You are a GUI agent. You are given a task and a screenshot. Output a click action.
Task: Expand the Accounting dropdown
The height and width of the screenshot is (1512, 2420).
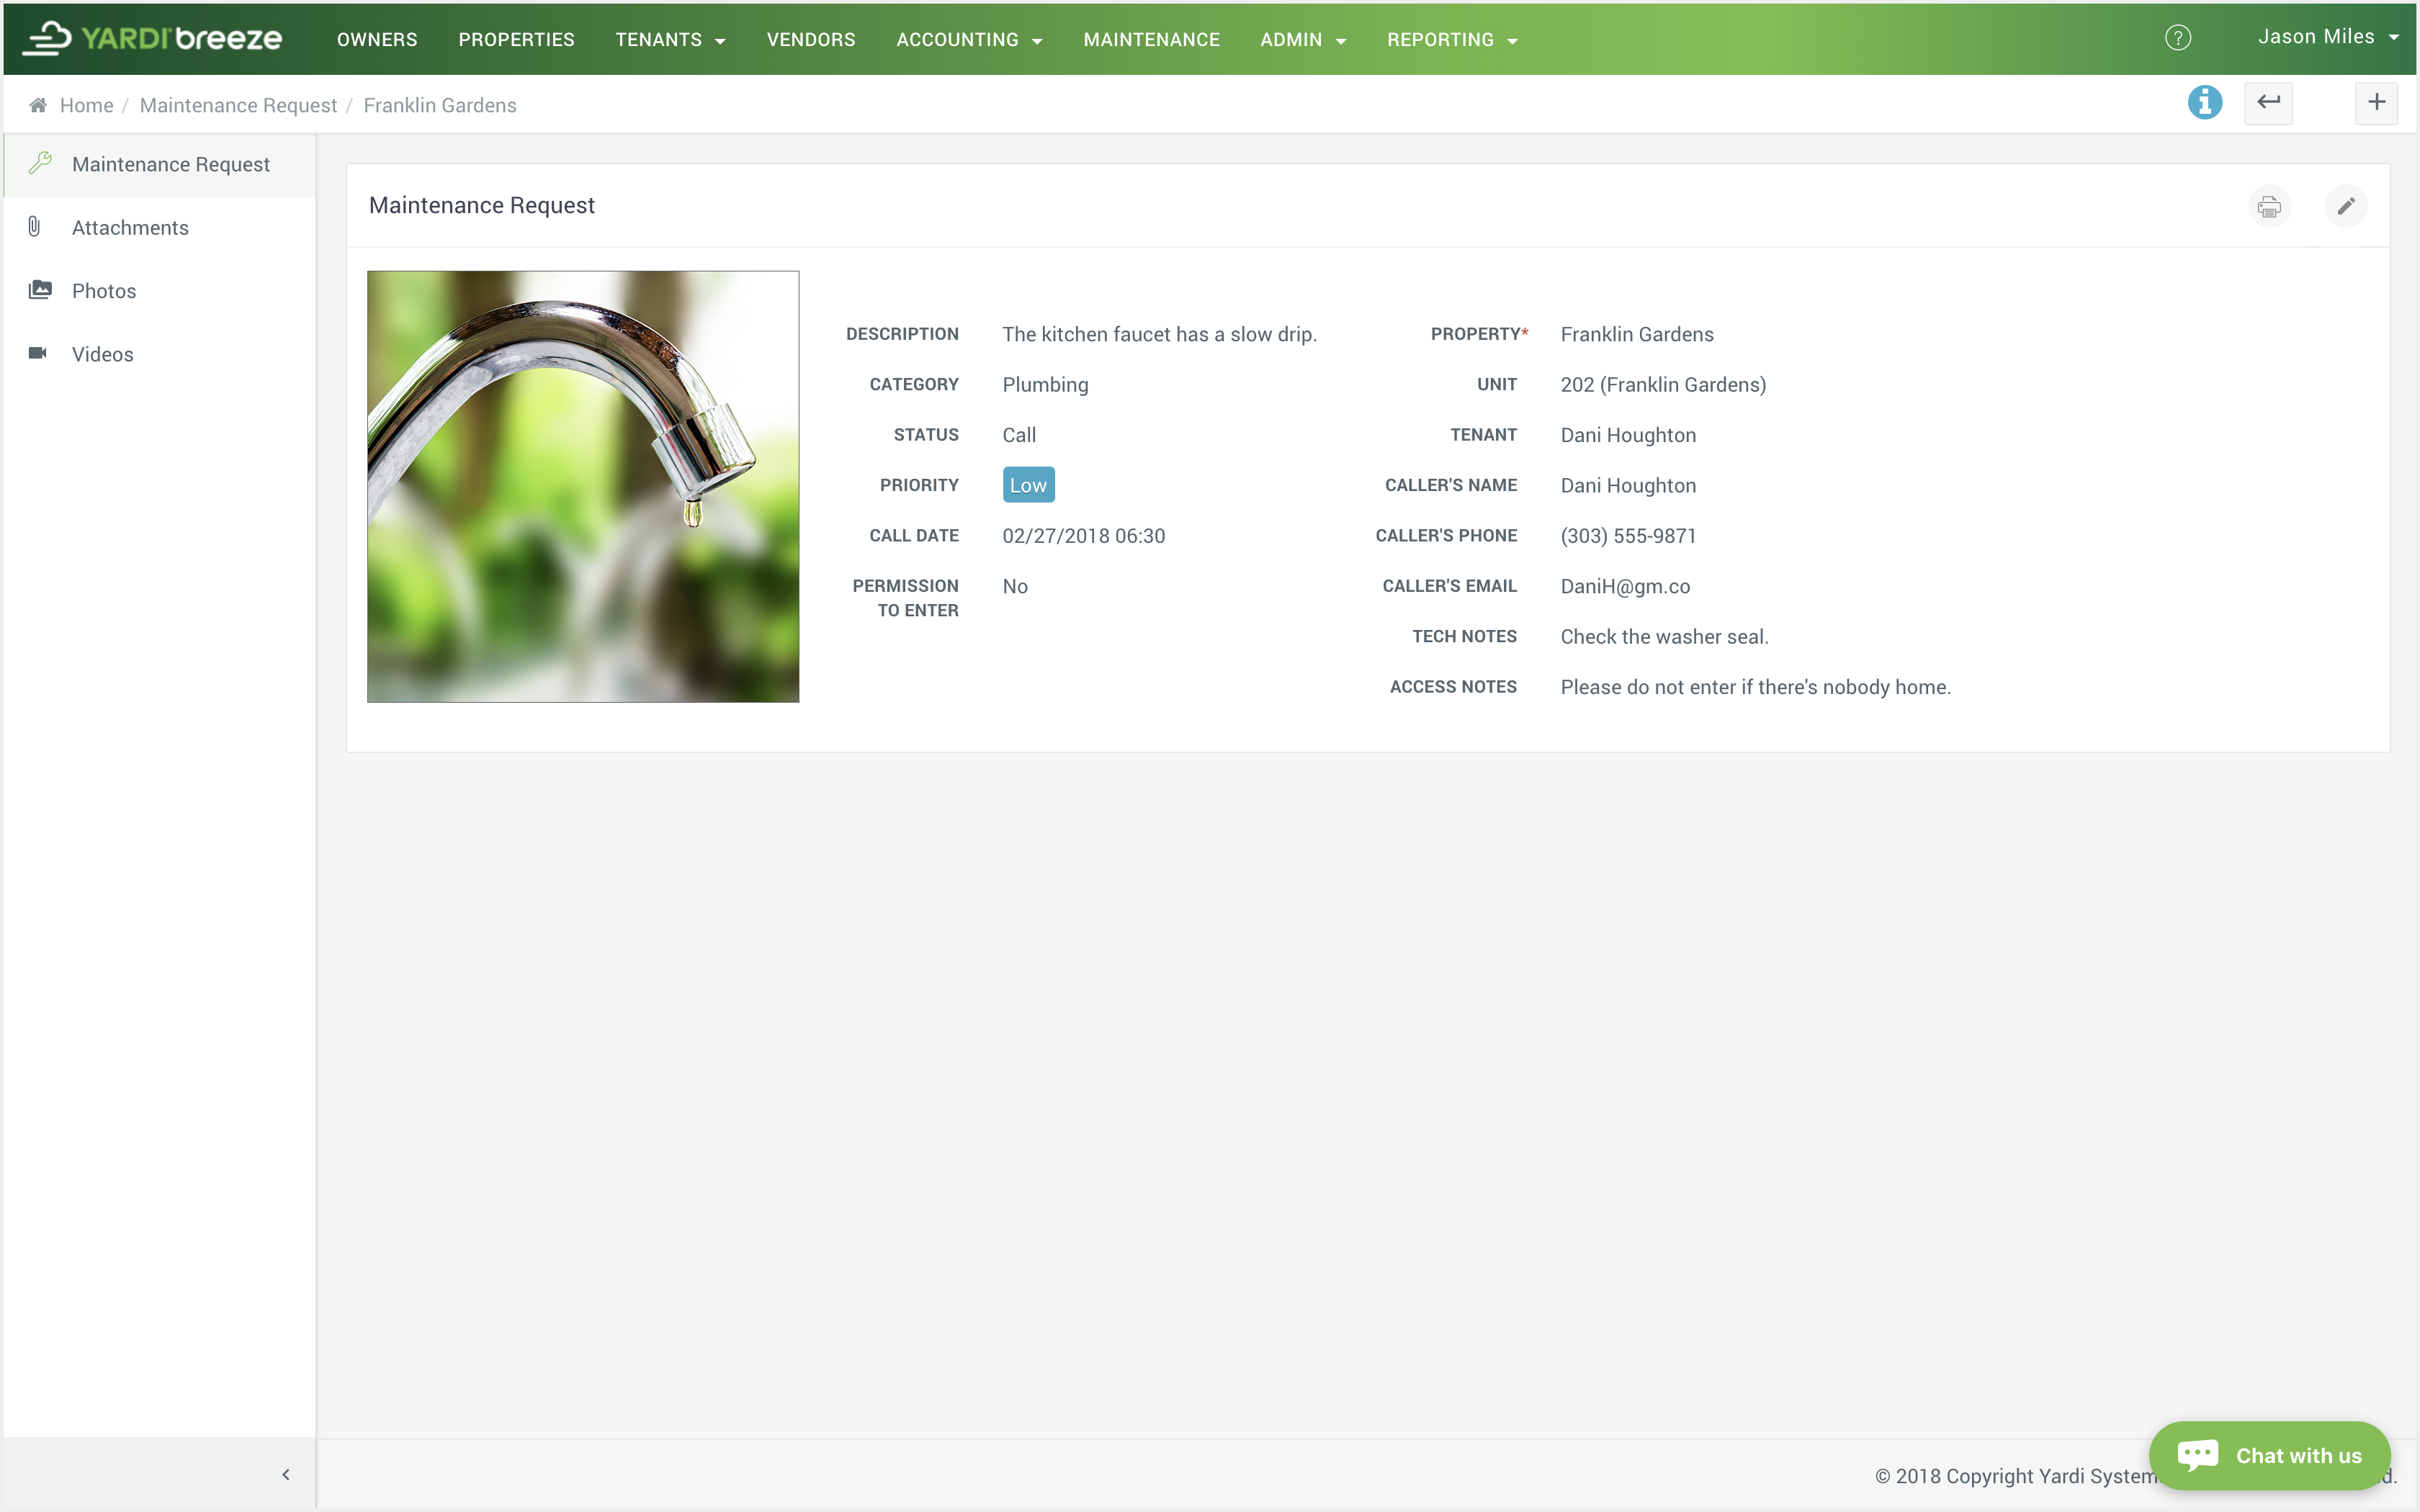pyautogui.click(x=968, y=39)
